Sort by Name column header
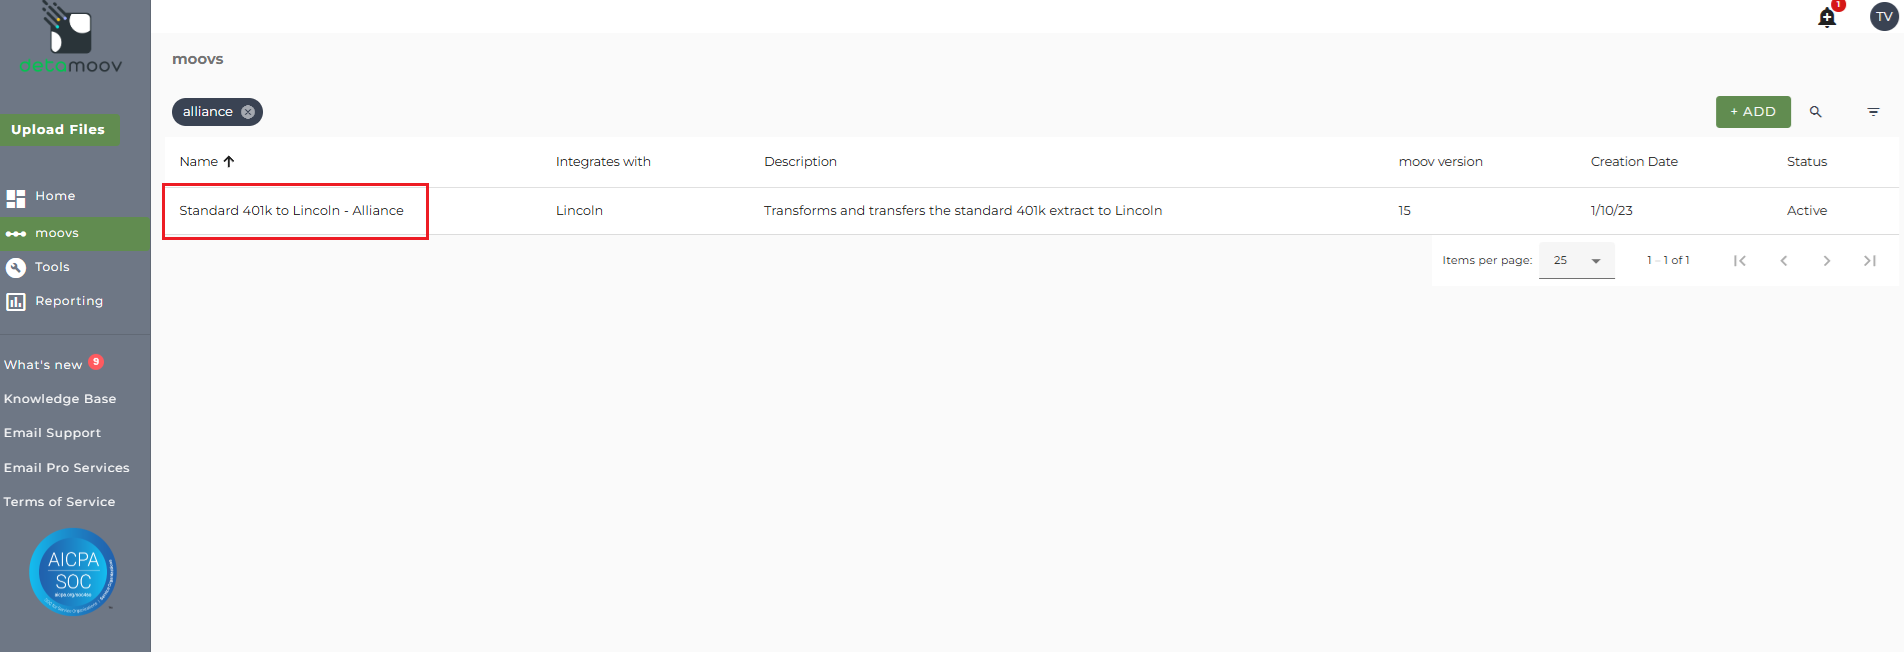Image resolution: width=1904 pixels, height=652 pixels. click(198, 162)
